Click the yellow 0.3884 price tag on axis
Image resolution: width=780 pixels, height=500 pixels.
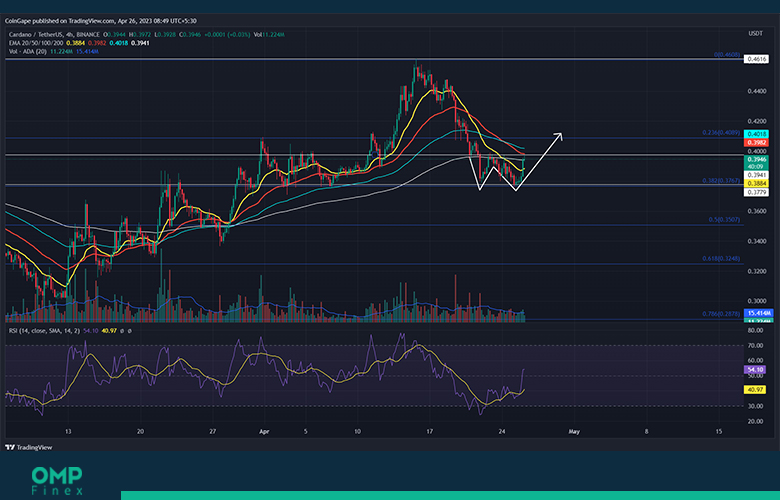(x=756, y=184)
